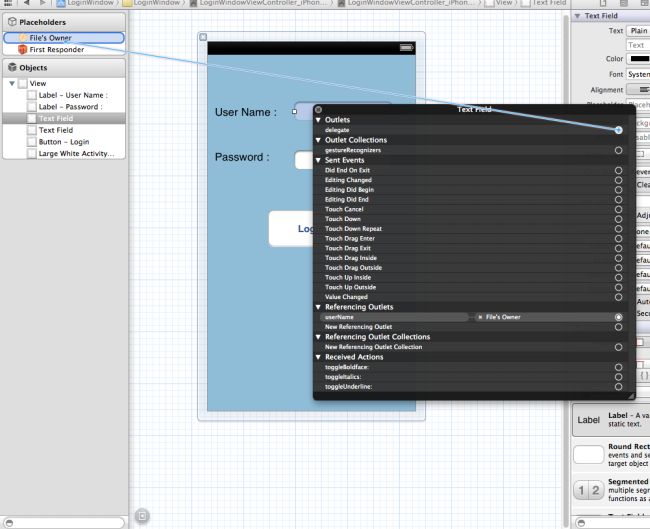The height and width of the screenshot is (529, 650).
Task: Click the LoginWindow project breadcrumb
Action: [x=85, y=3]
